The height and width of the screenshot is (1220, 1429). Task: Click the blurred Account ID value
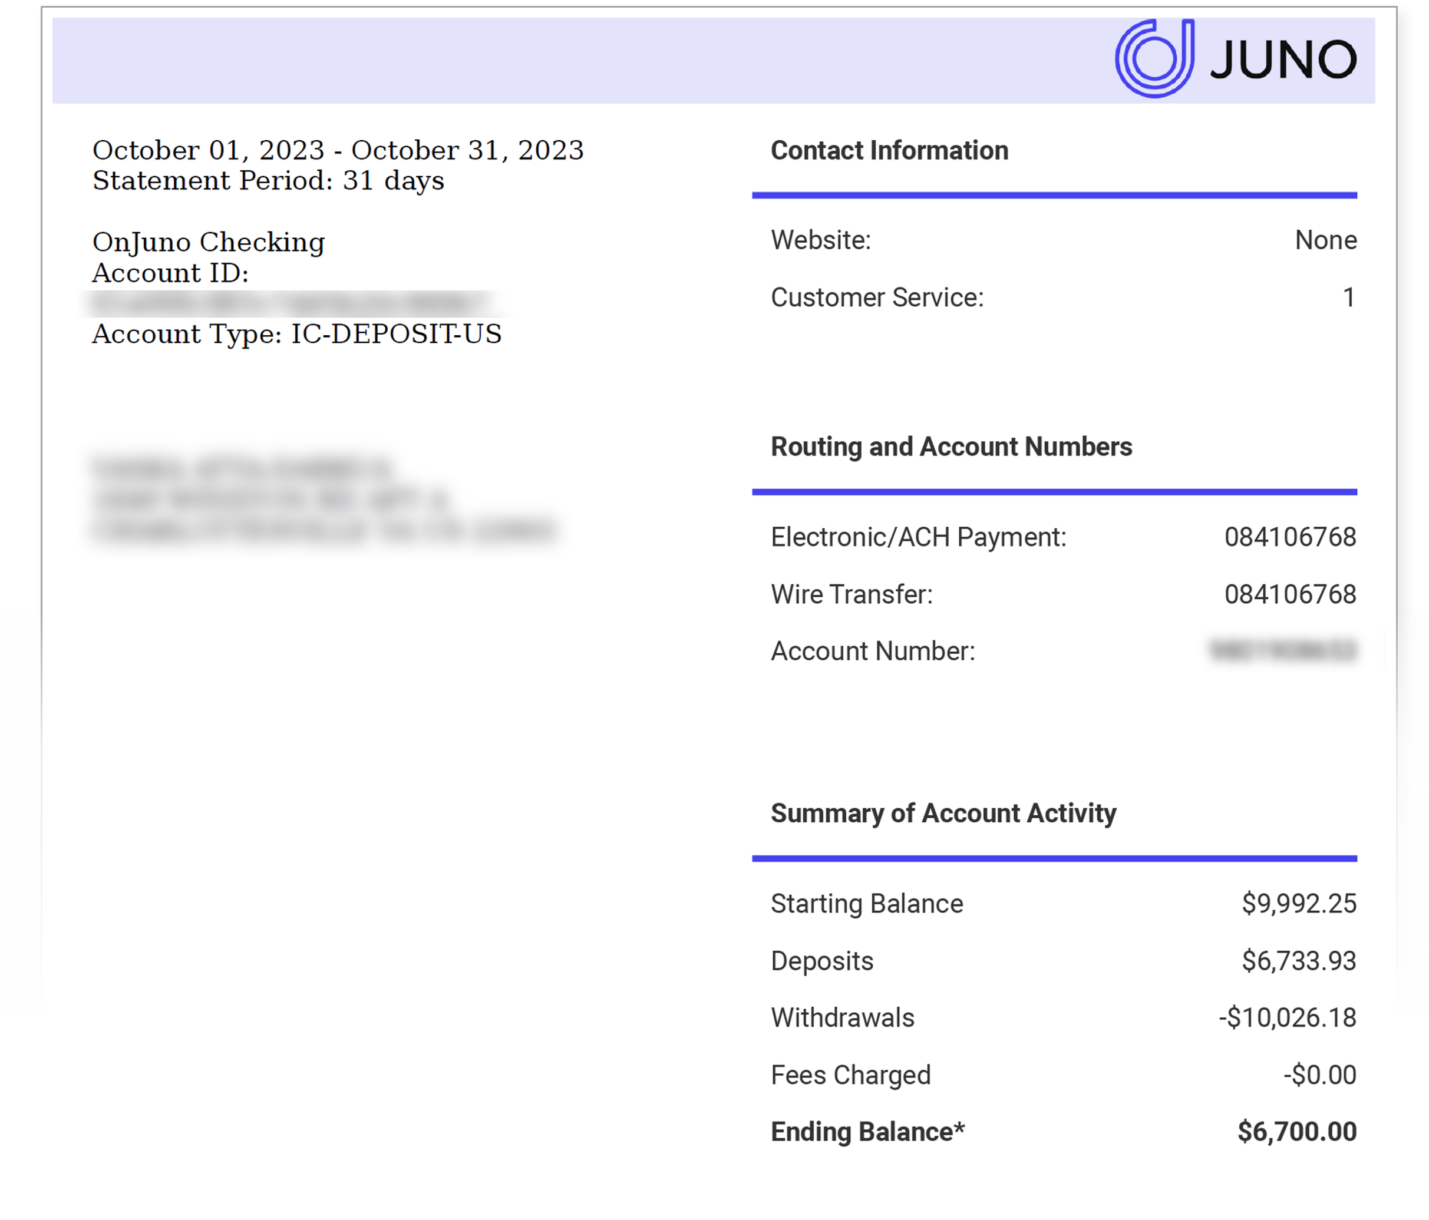(x=290, y=303)
